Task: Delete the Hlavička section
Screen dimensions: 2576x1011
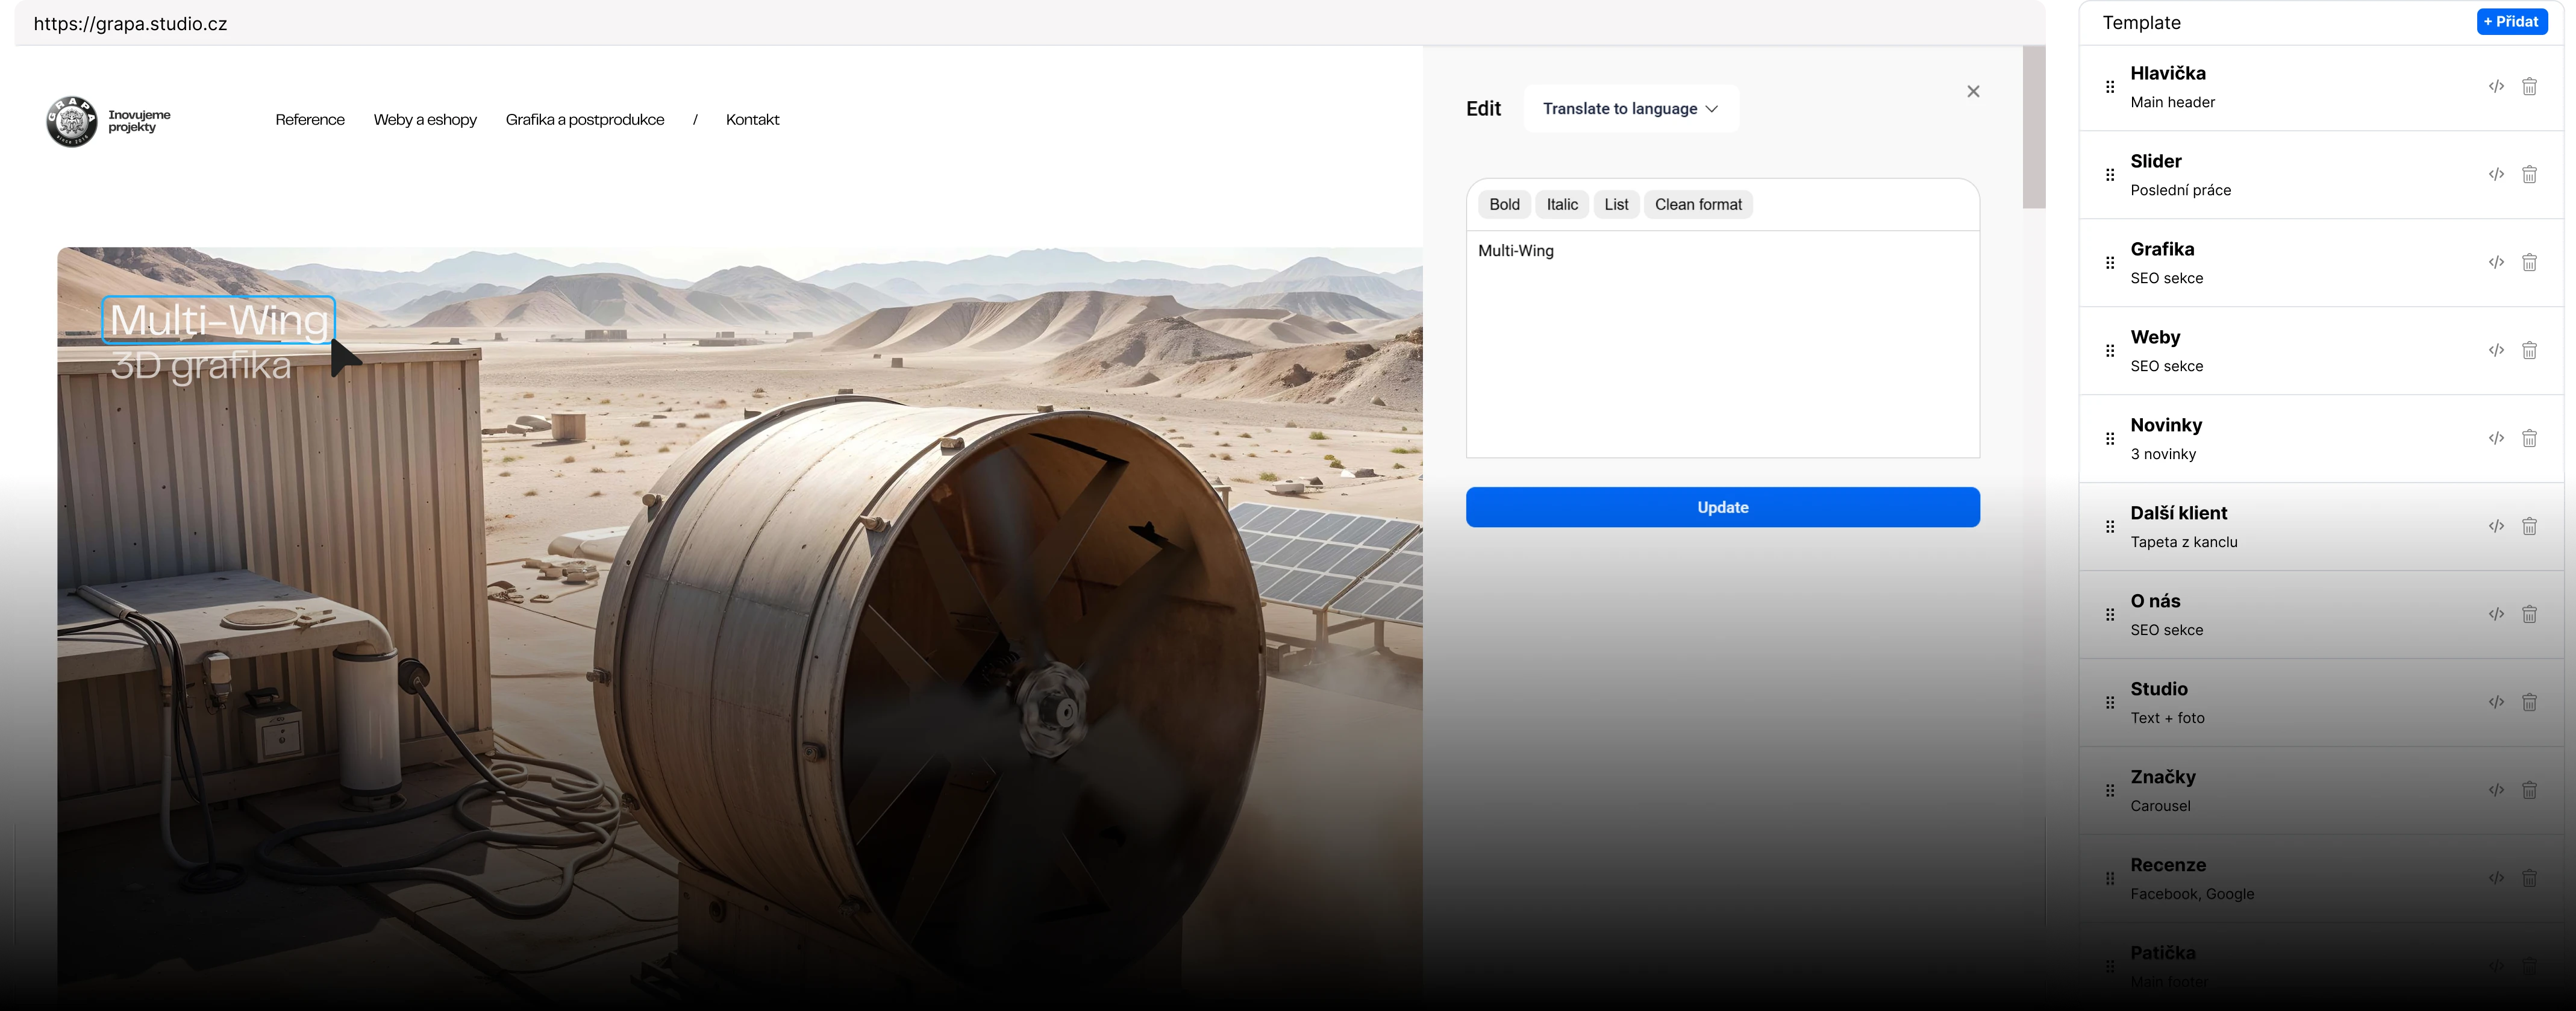Action: coord(2529,87)
